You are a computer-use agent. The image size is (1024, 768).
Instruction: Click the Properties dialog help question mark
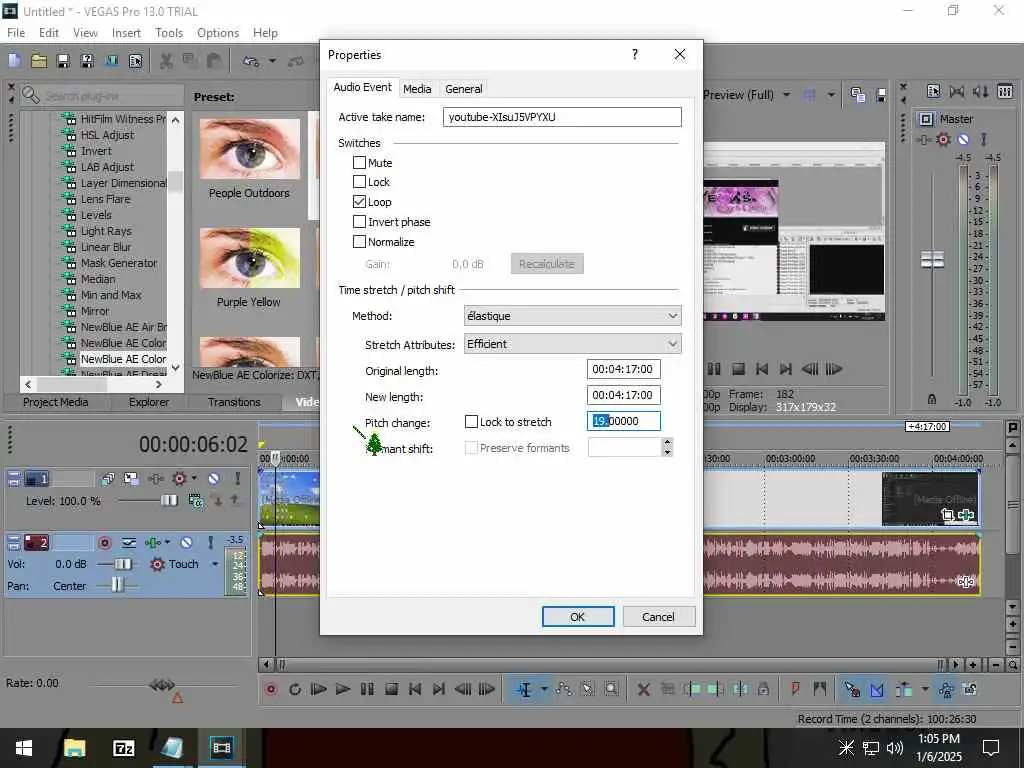[635, 54]
